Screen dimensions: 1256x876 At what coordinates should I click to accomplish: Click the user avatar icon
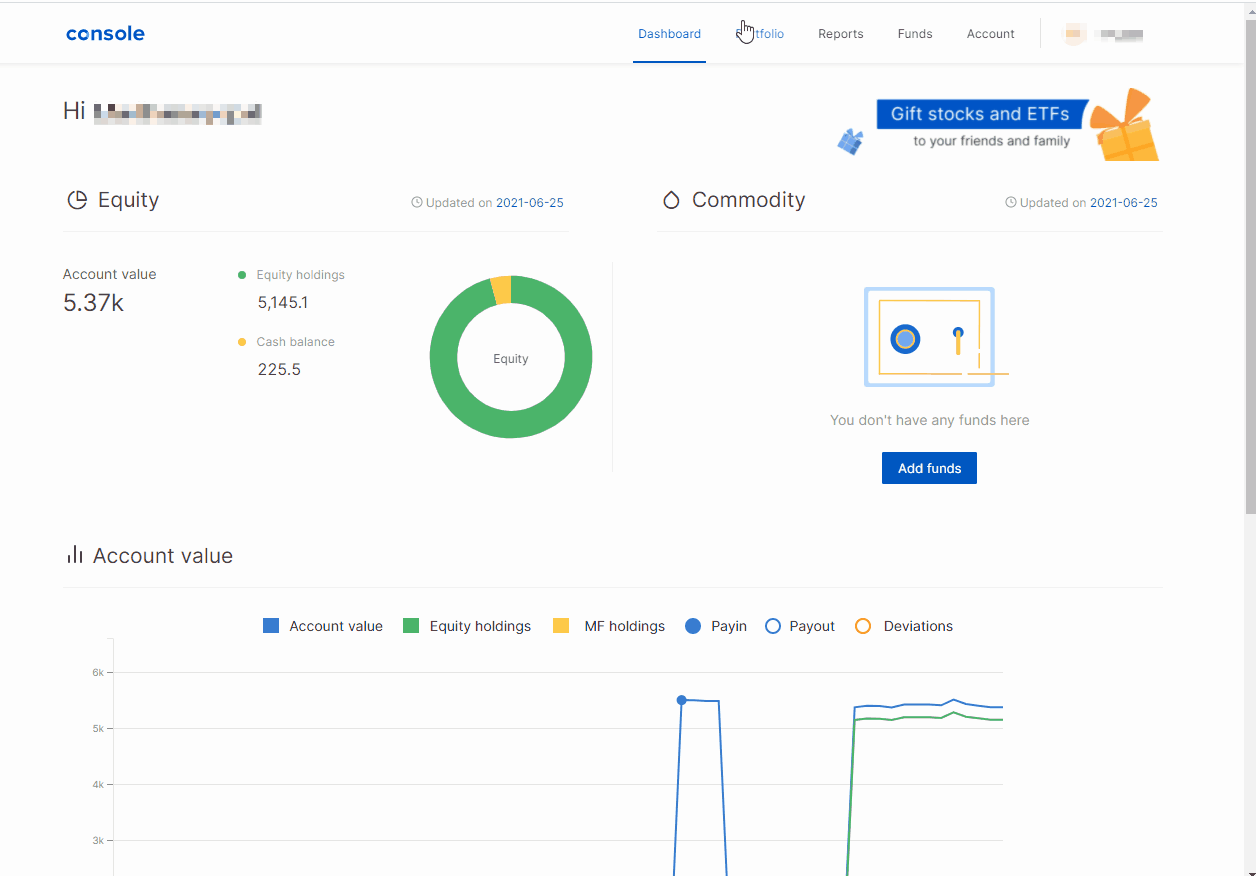1074,34
